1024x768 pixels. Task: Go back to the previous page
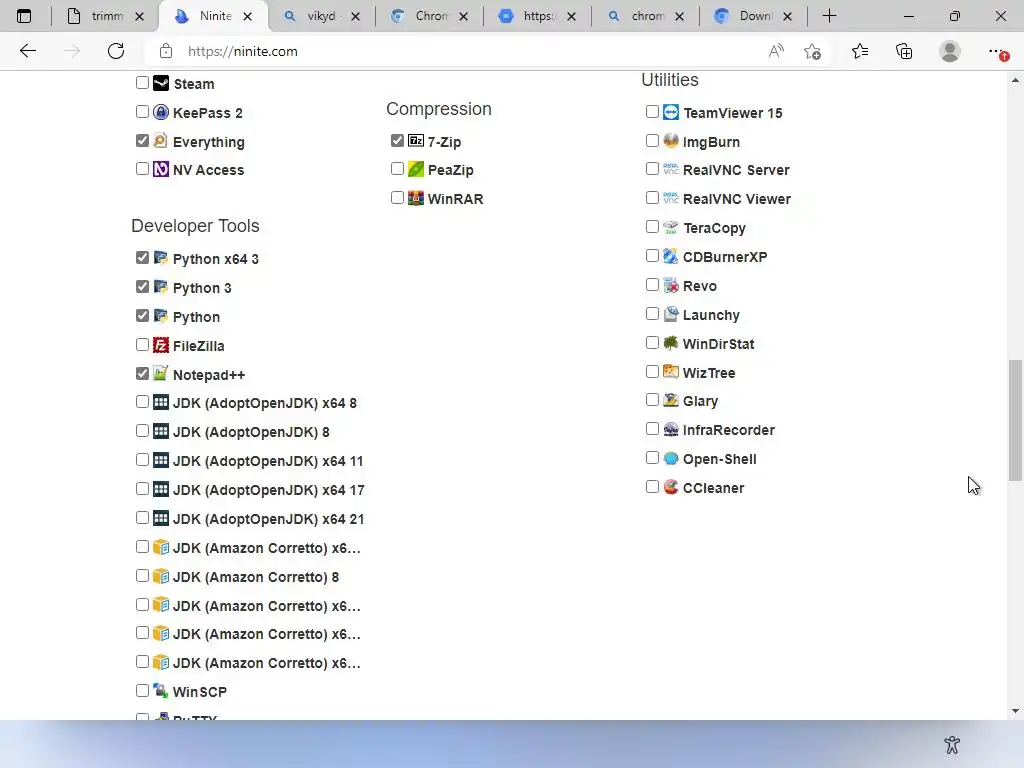tap(27, 51)
